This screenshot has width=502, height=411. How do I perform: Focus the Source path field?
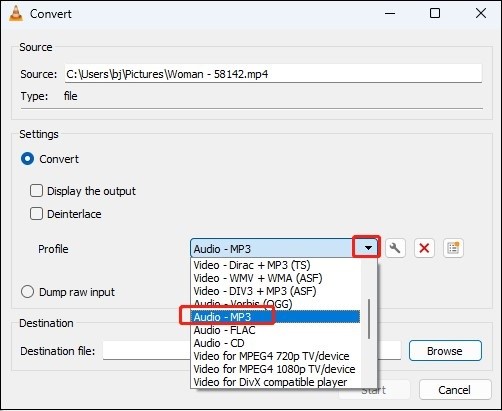pyautogui.click(x=273, y=74)
